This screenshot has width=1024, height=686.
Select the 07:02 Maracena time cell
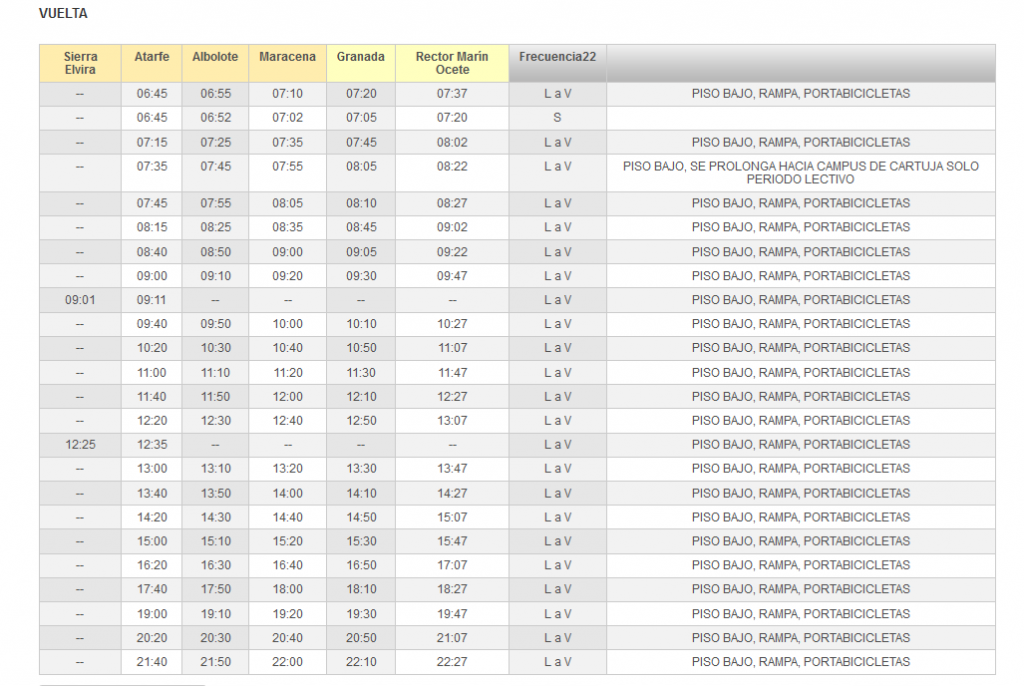tap(287, 118)
